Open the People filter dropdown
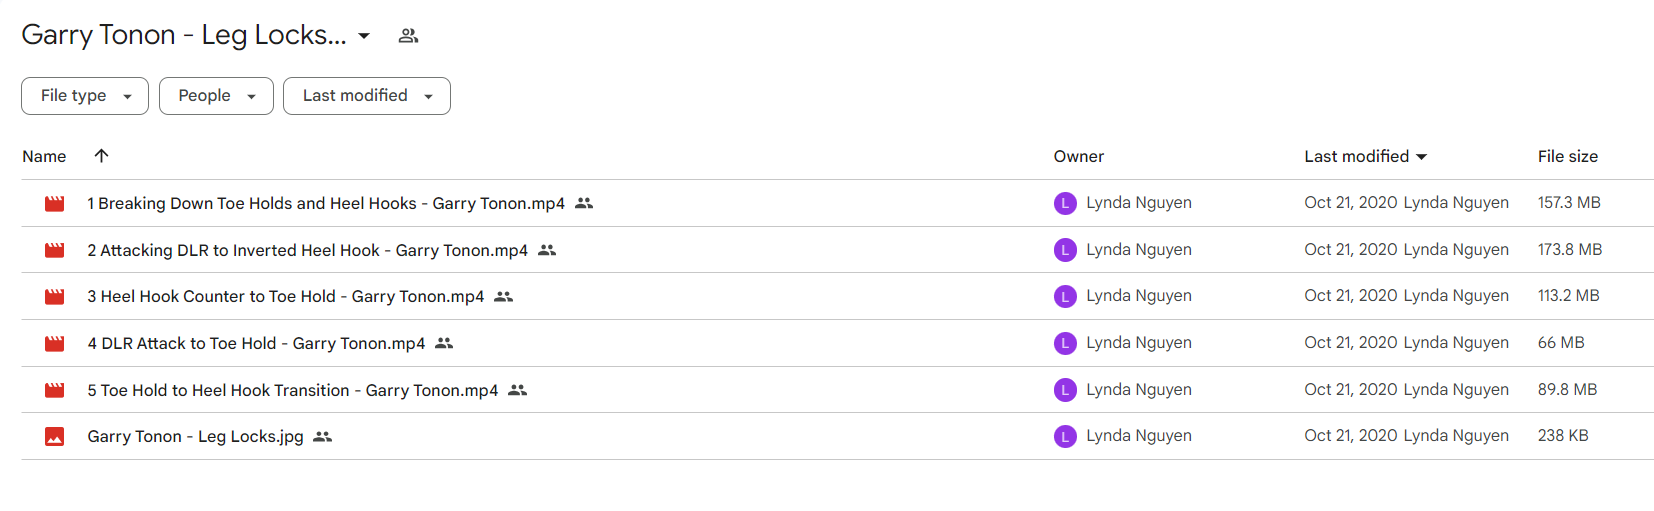Screen dimensions: 1654x511 coord(216,96)
